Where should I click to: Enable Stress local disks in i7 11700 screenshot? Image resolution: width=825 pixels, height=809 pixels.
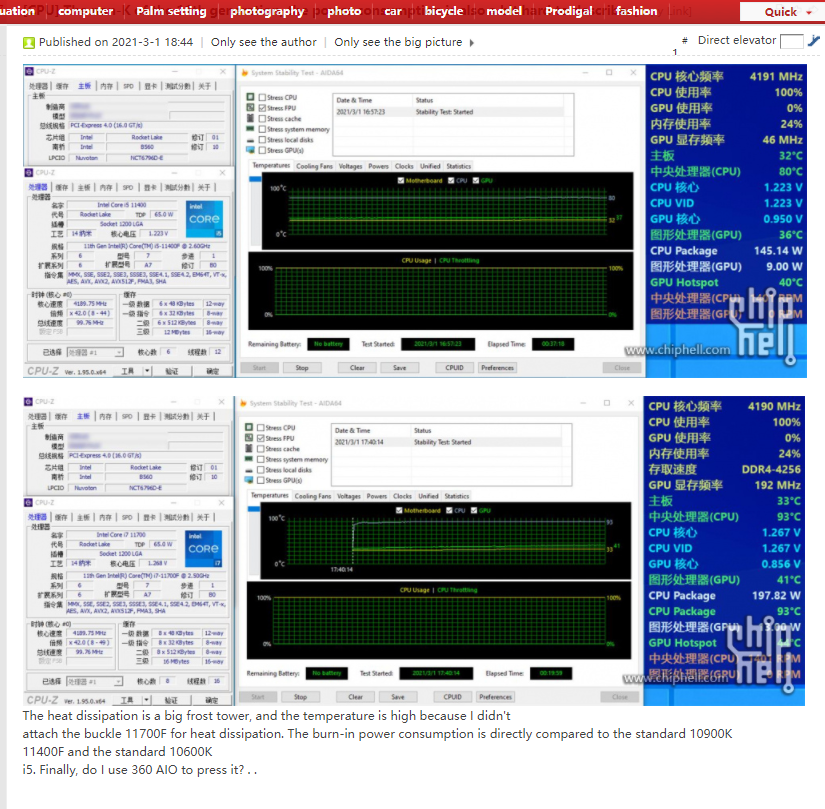pos(260,470)
